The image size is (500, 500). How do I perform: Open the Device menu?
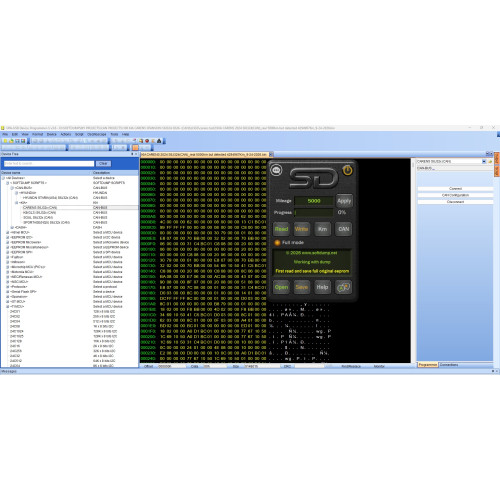click(x=52, y=134)
